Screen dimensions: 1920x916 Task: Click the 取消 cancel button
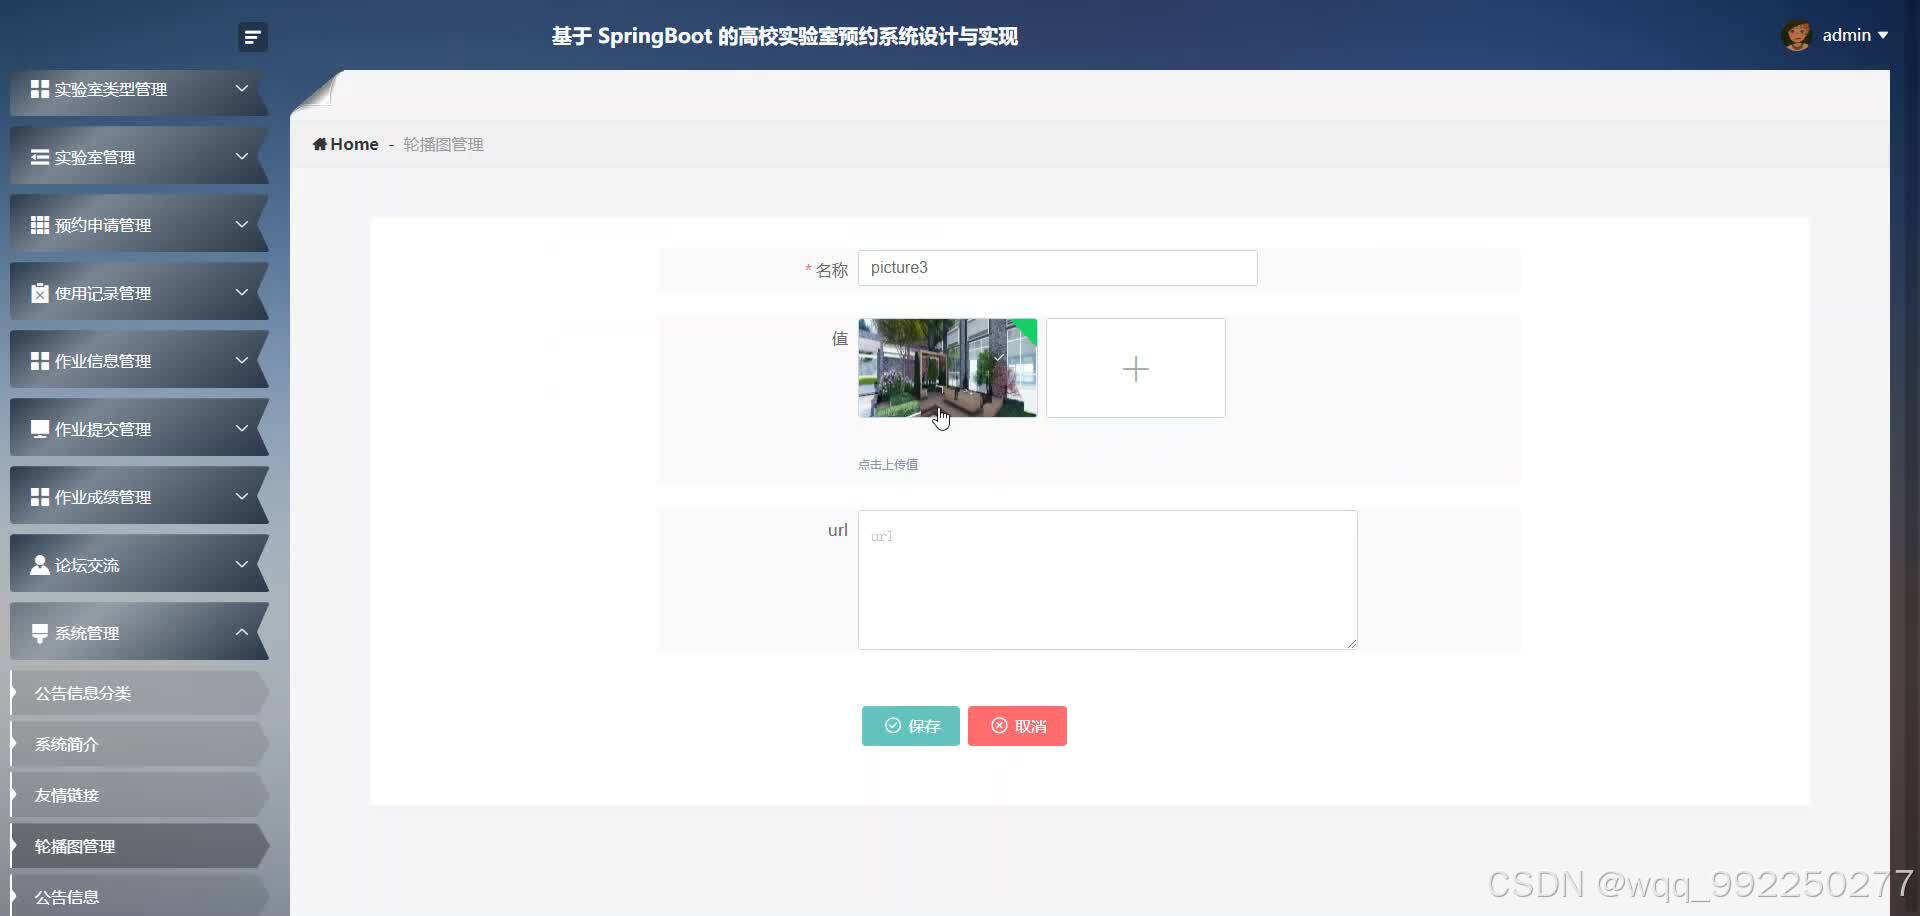click(1017, 726)
